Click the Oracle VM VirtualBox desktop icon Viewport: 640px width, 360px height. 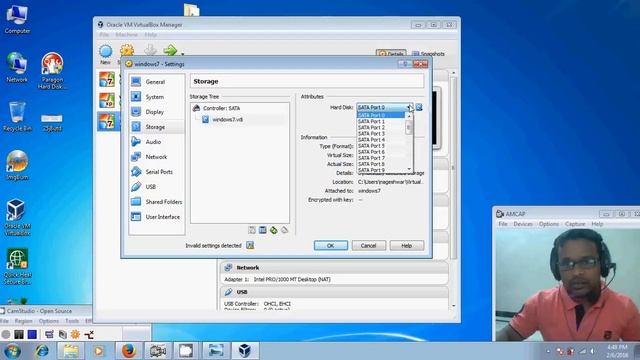17,218
